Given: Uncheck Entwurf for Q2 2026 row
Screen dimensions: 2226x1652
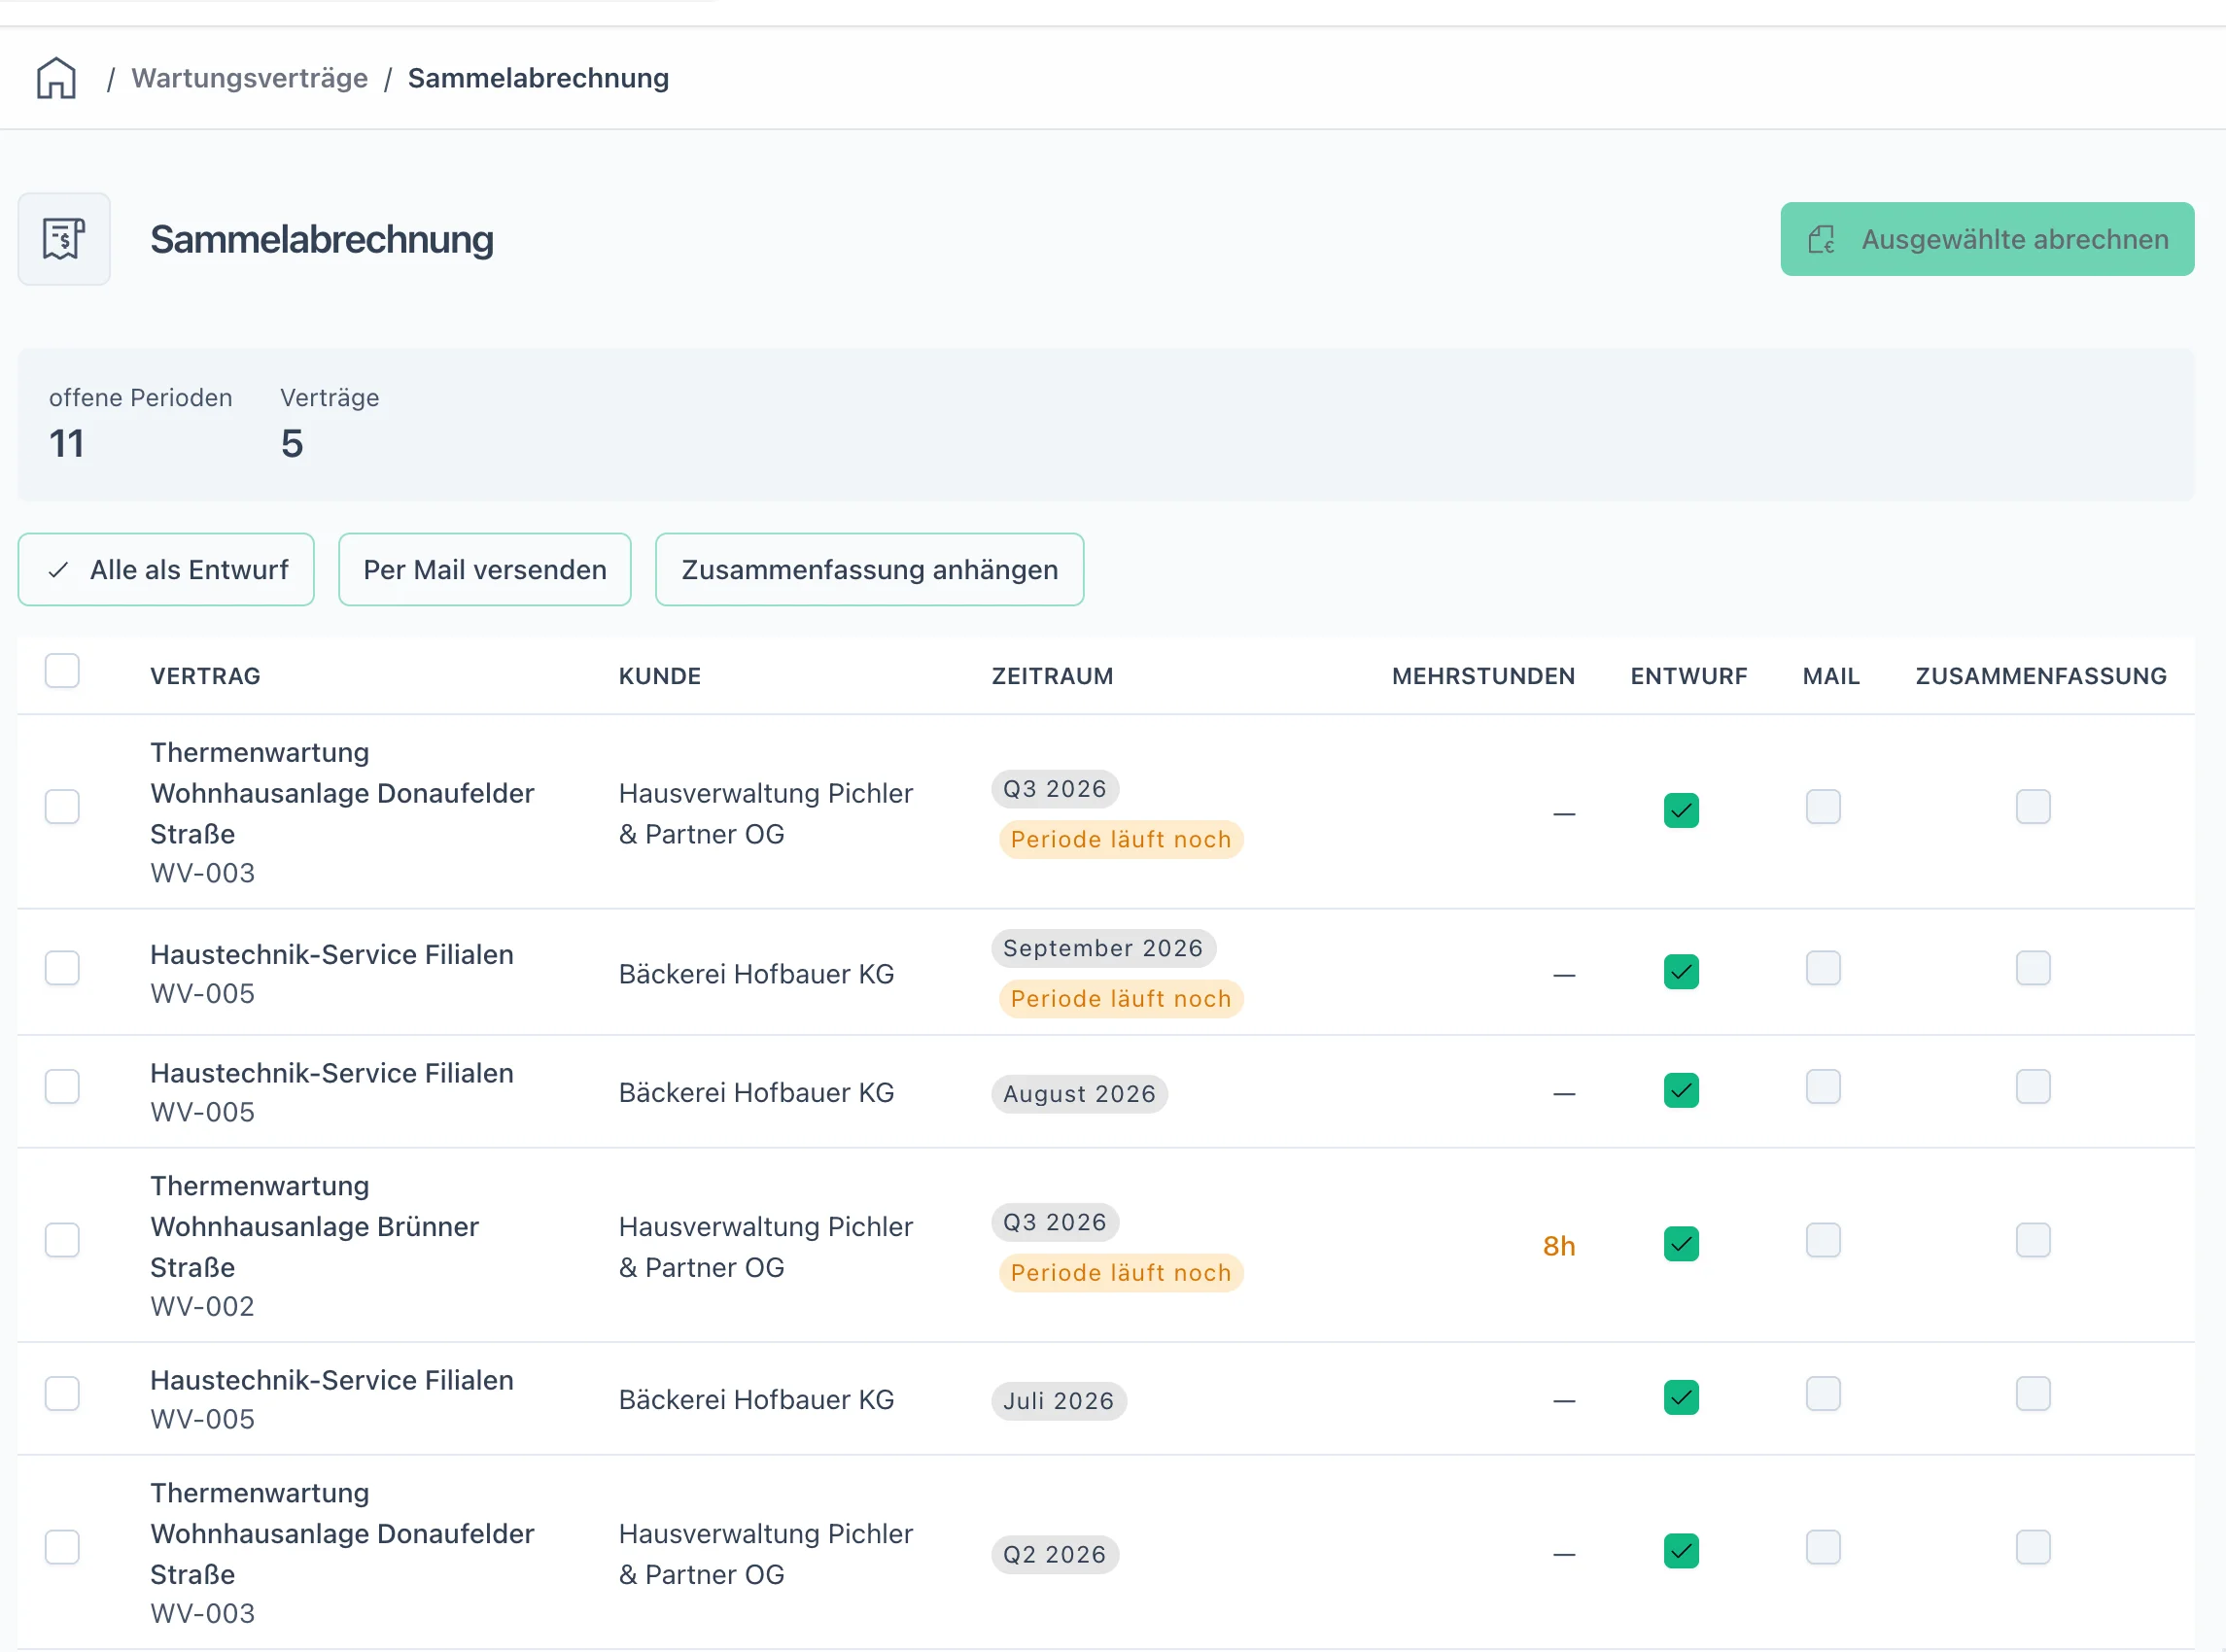Looking at the screenshot, I should tap(1682, 1552).
